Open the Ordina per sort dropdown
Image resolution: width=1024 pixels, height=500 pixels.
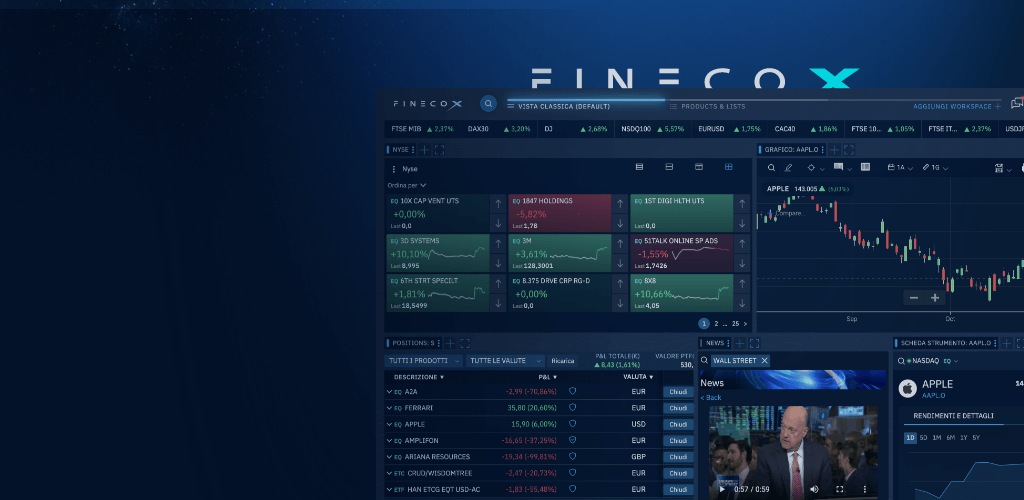(x=407, y=185)
